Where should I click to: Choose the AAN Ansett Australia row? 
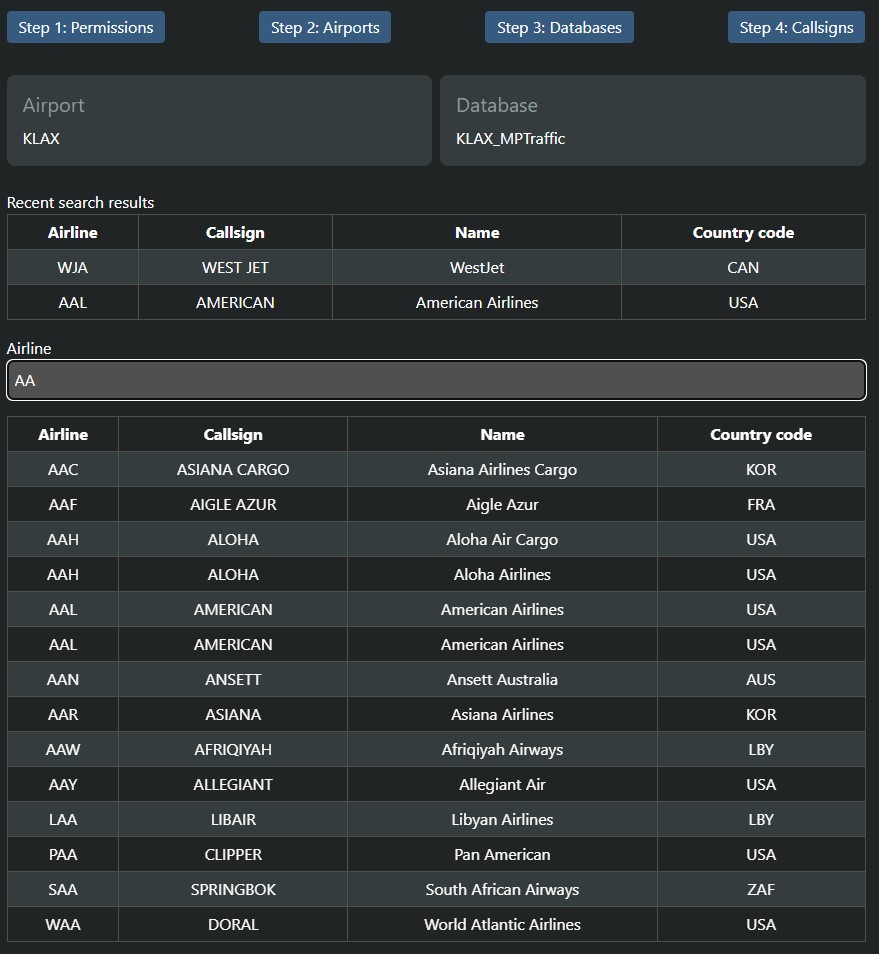436,679
